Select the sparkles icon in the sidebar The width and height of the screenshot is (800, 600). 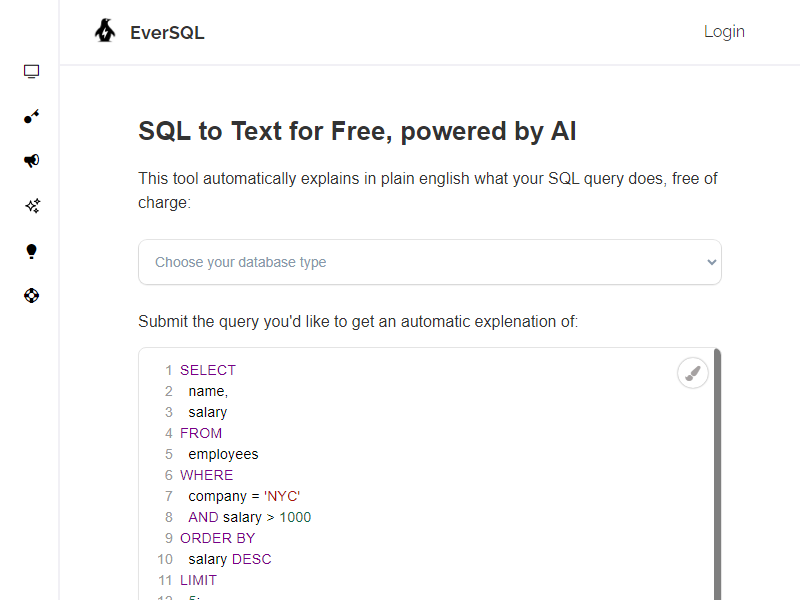[31, 206]
